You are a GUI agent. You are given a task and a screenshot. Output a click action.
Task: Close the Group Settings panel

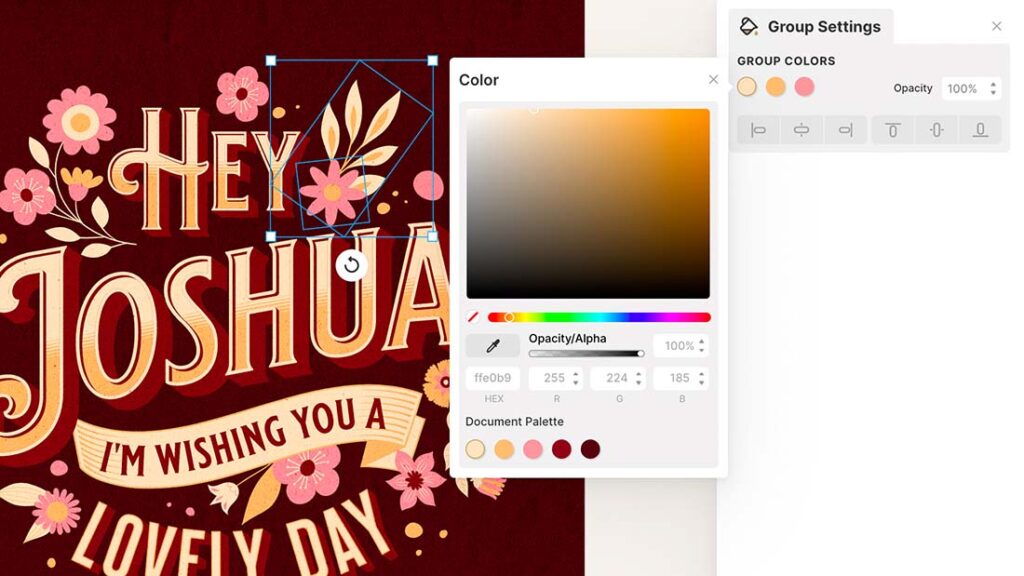[996, 26]
